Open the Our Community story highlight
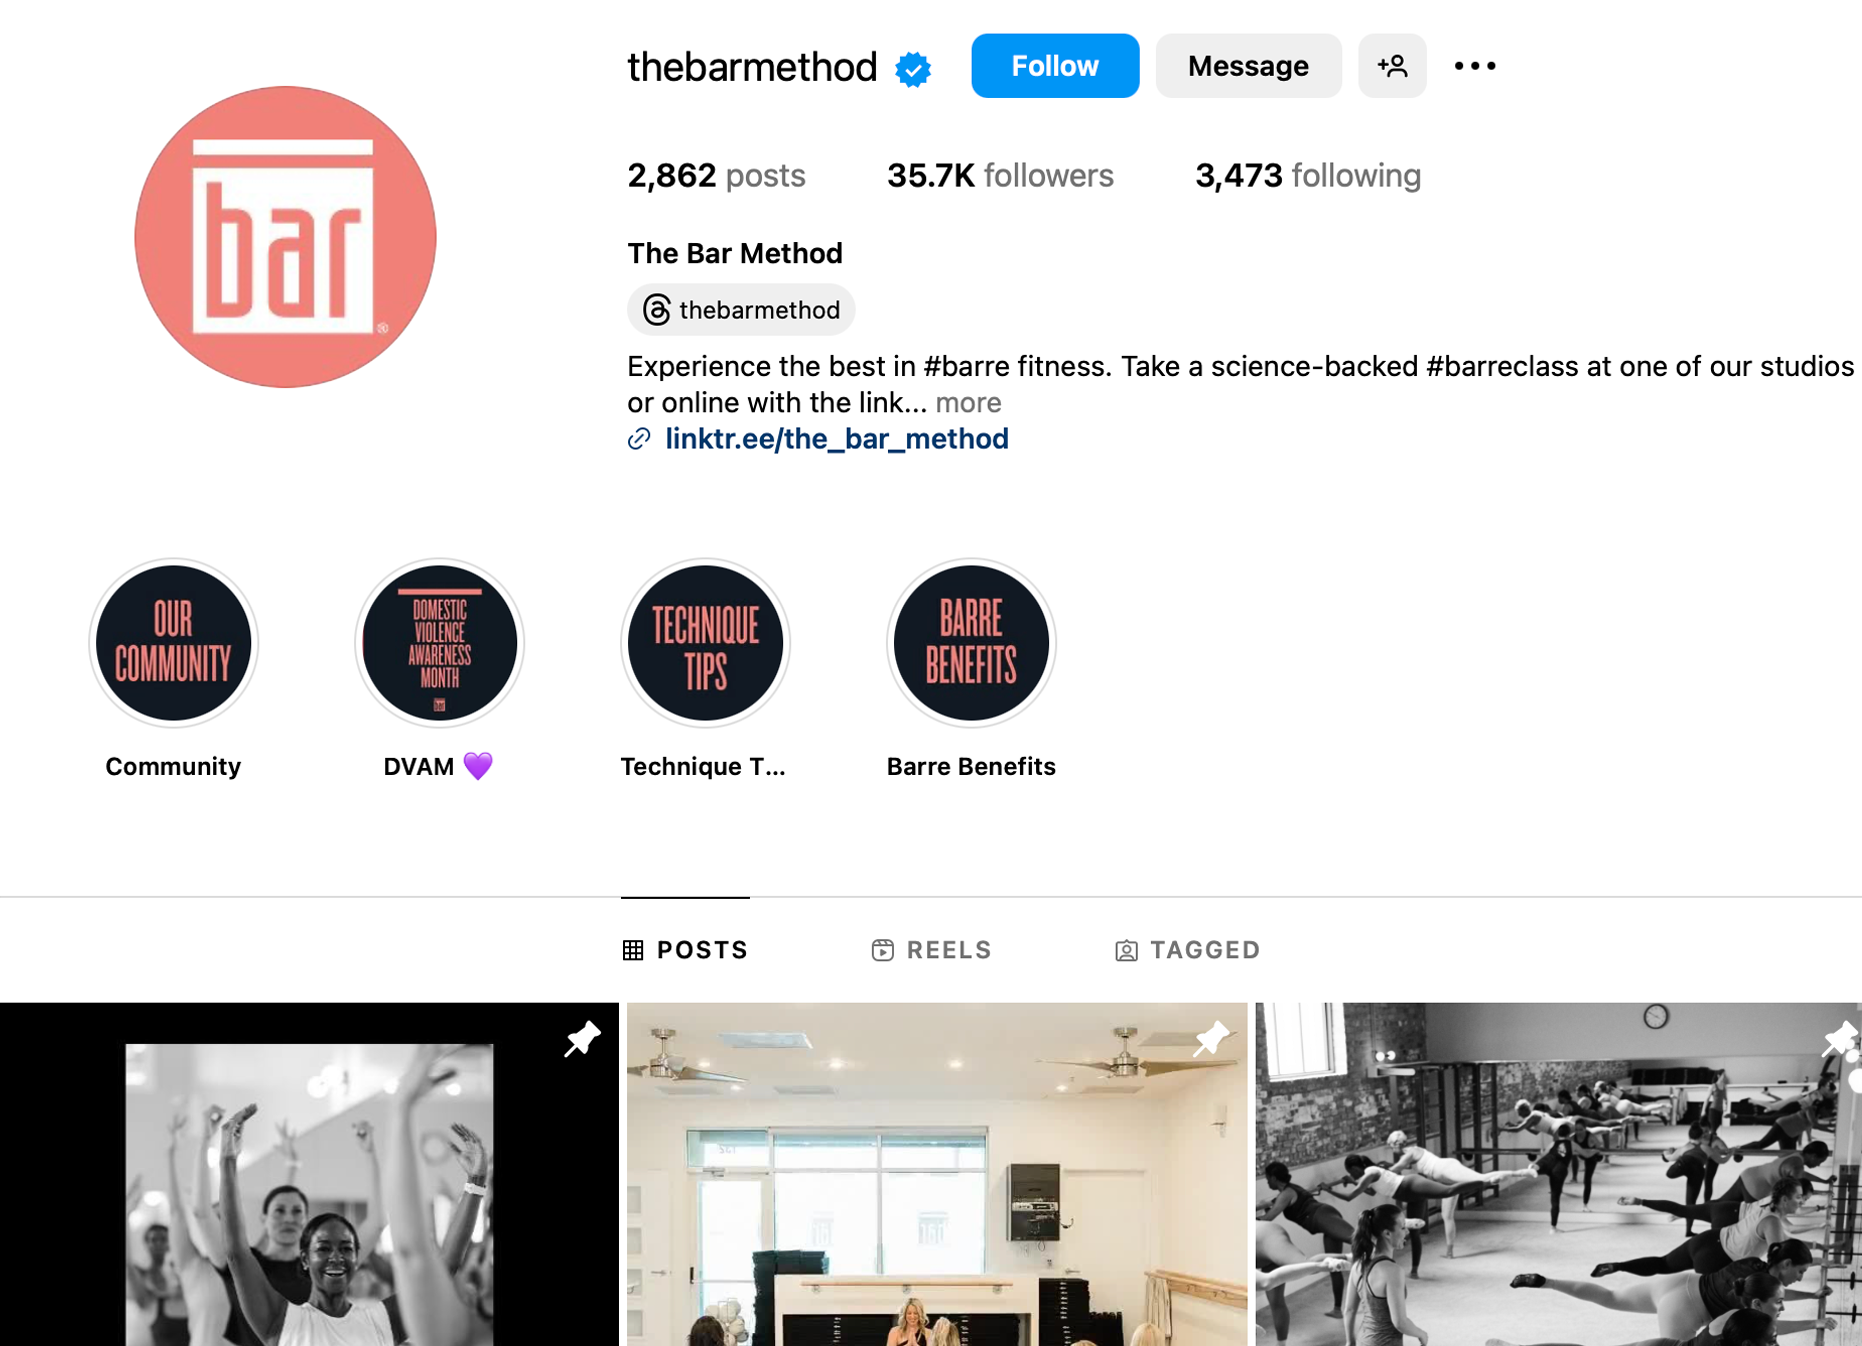This screenshot has width=1862, height=1346. (x=173, y=643)
